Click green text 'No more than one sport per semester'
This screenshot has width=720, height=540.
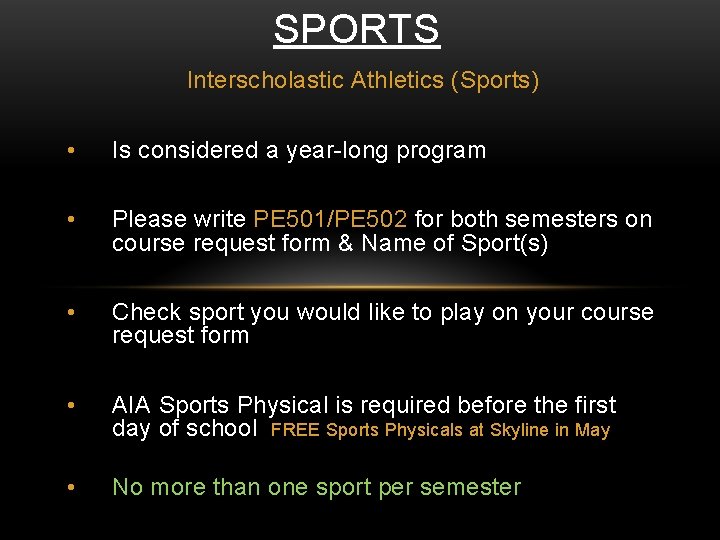(x=316, y=487)
